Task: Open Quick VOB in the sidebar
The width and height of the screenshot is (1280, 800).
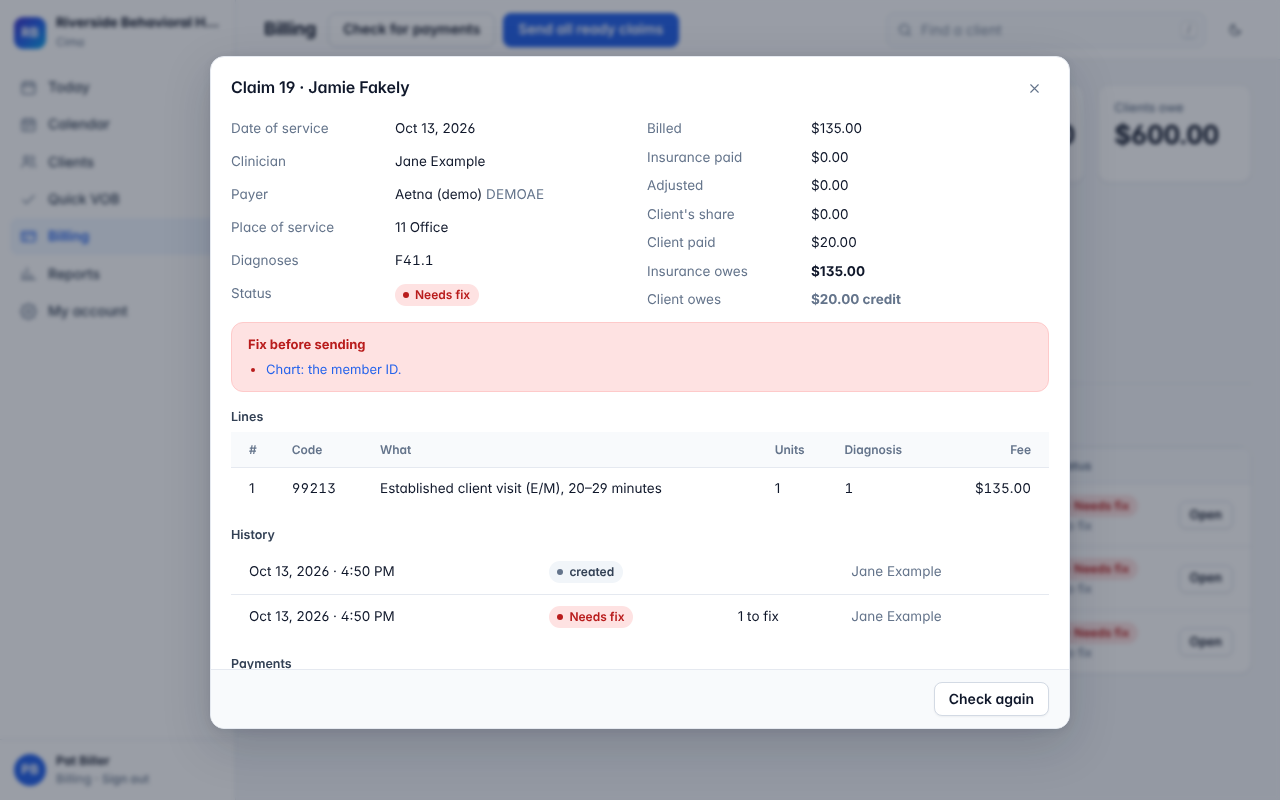Action: pos(117,199)
